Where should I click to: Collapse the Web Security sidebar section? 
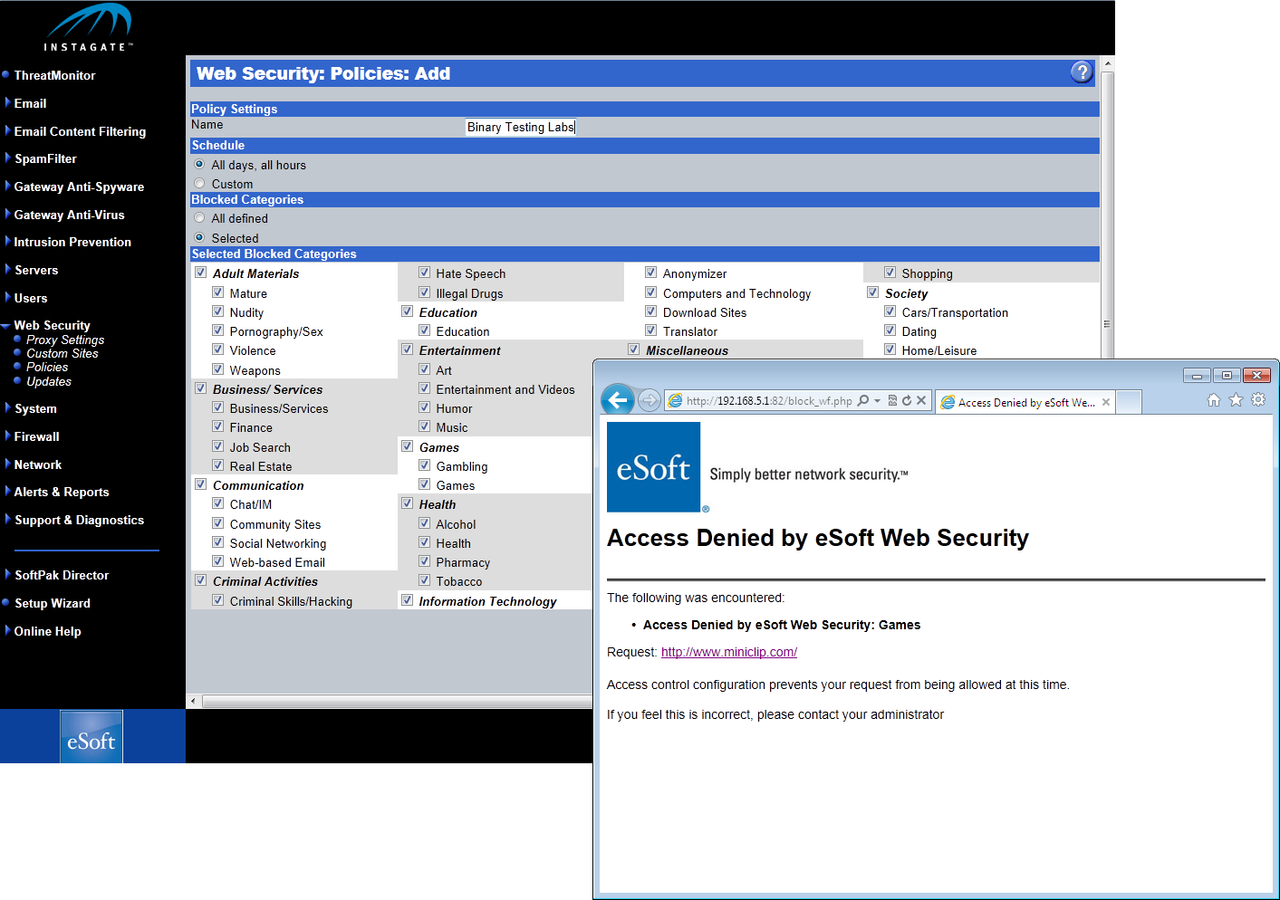51,325
